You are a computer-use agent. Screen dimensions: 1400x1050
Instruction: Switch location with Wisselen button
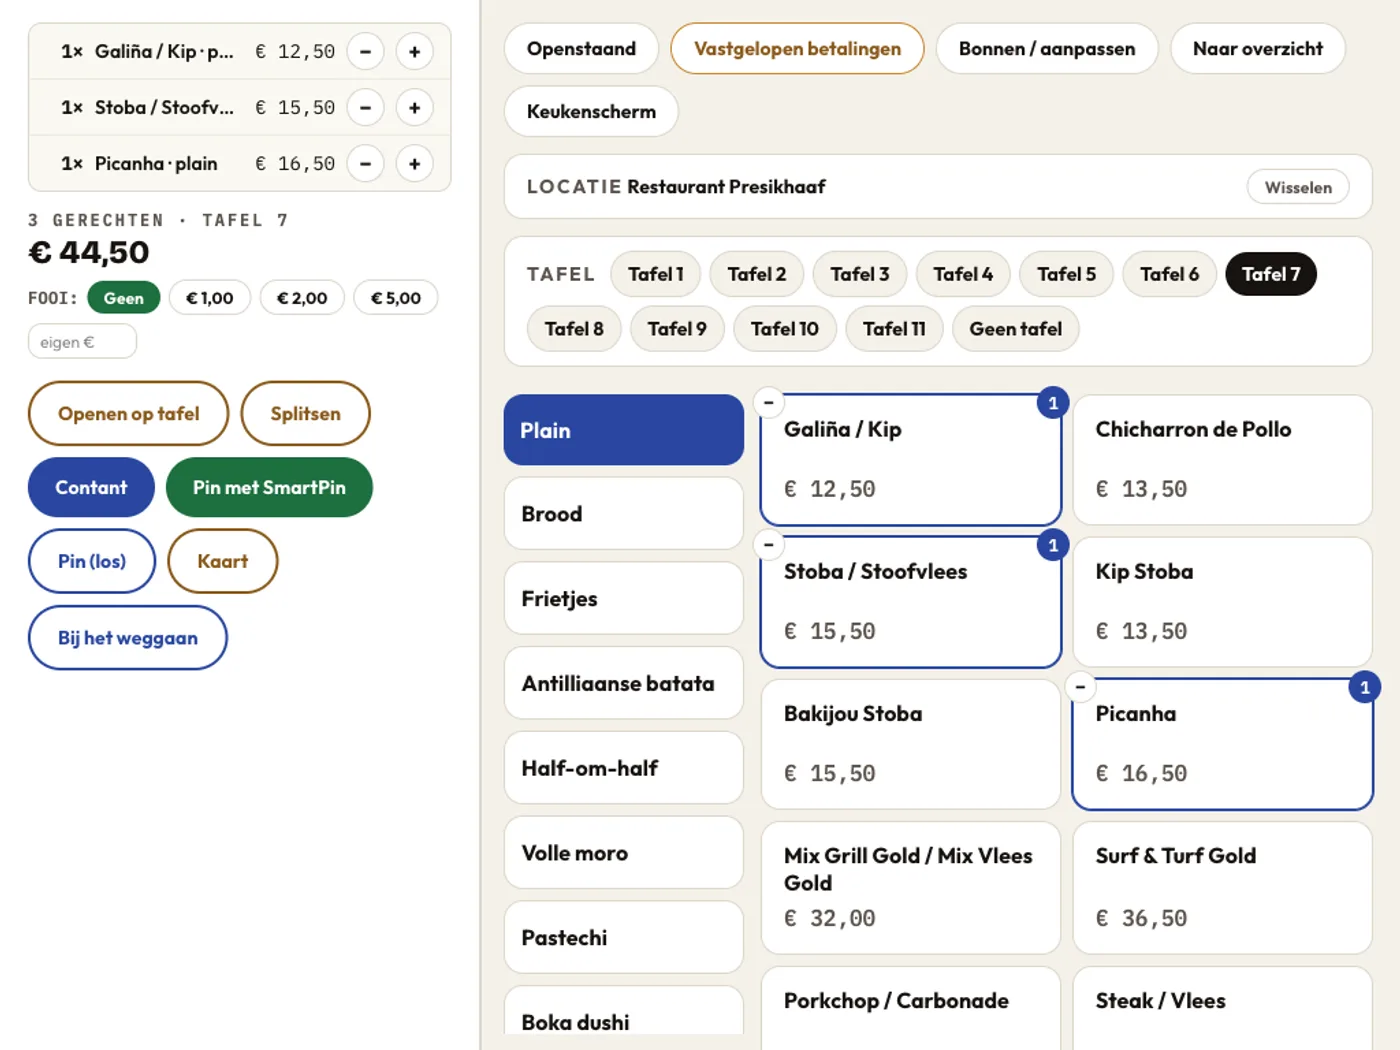tap(1298, 187)
